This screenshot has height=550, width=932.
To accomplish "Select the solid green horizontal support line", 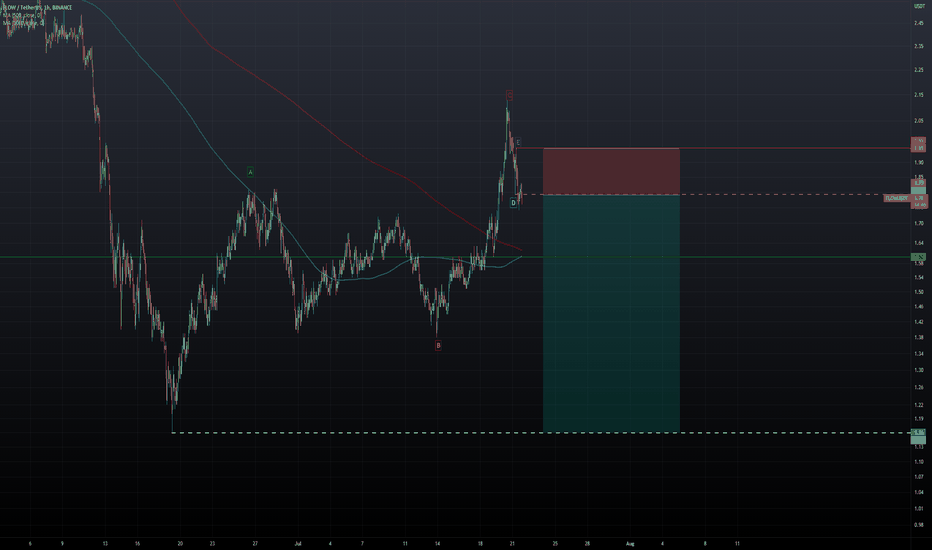I will (455, 257).
